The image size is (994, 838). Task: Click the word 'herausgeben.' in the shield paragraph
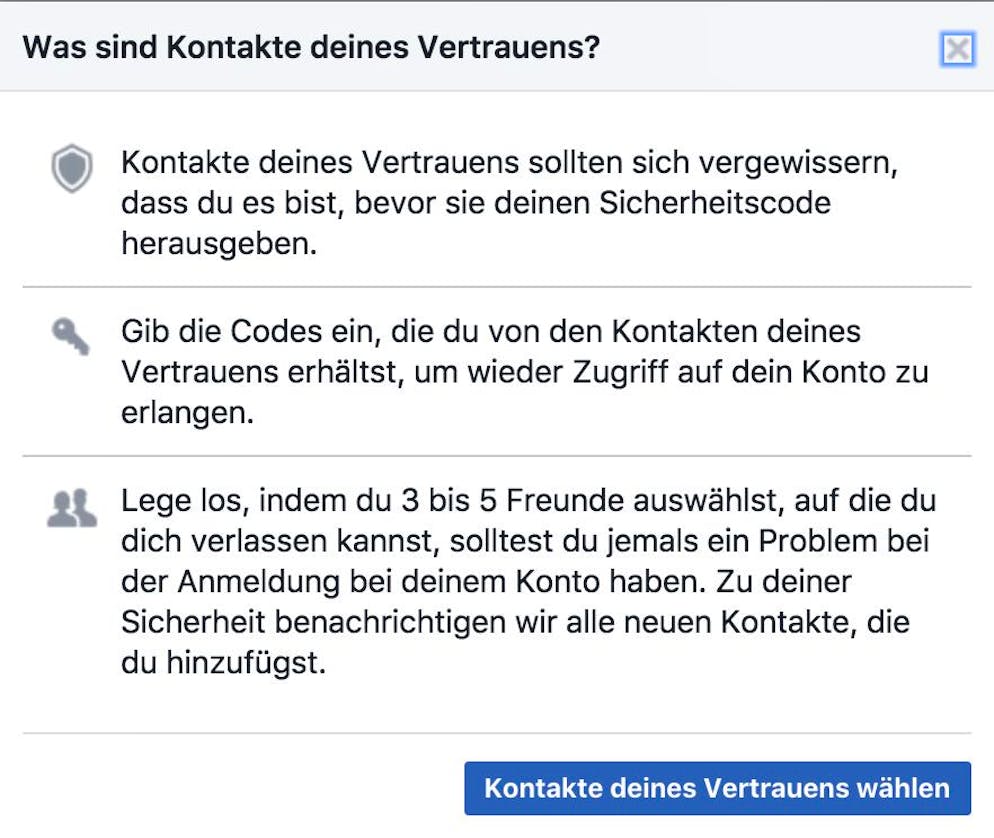pyautogui.click(x=219, y=244)
